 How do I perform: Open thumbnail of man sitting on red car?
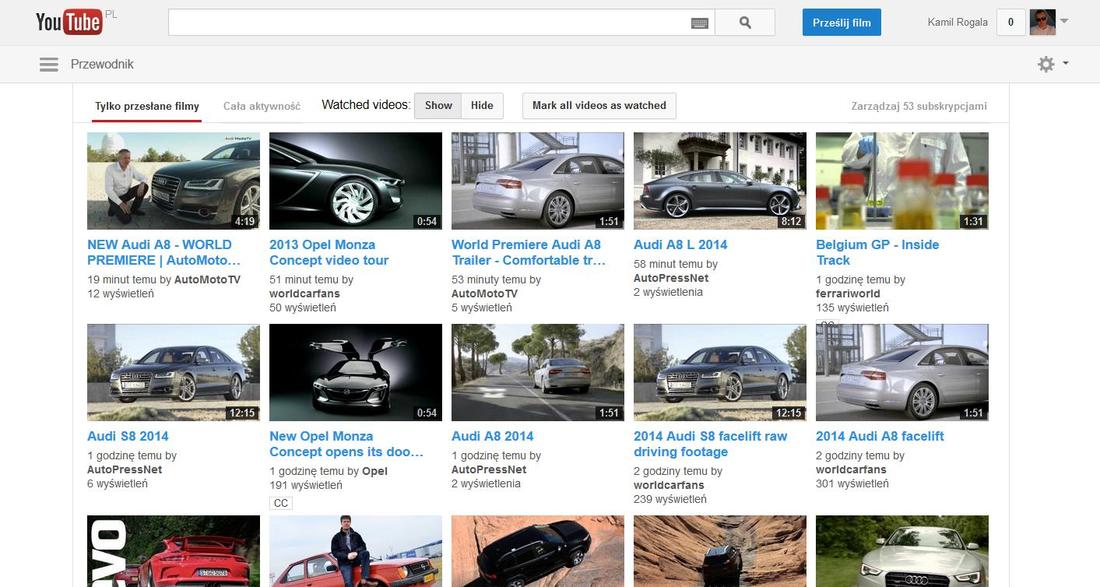[356, 551]
